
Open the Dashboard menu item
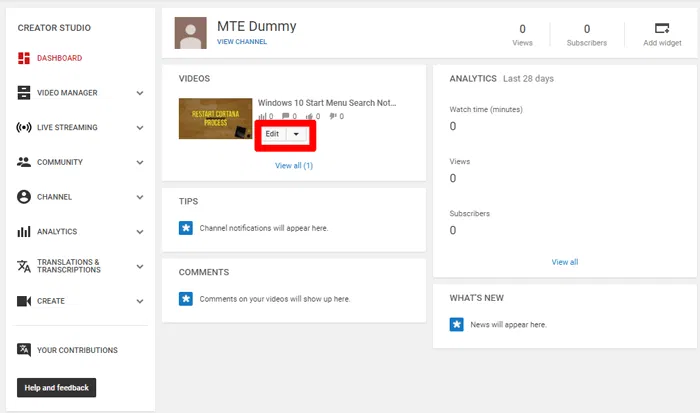tap(59, 58)
